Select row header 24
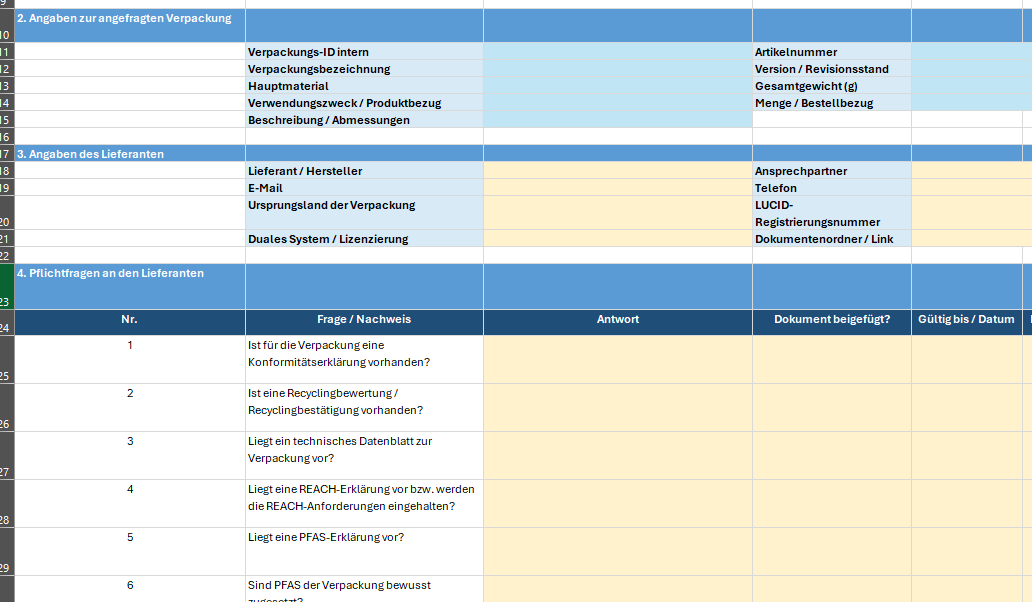Viewport: 1032px width, 602px height. 7,322
